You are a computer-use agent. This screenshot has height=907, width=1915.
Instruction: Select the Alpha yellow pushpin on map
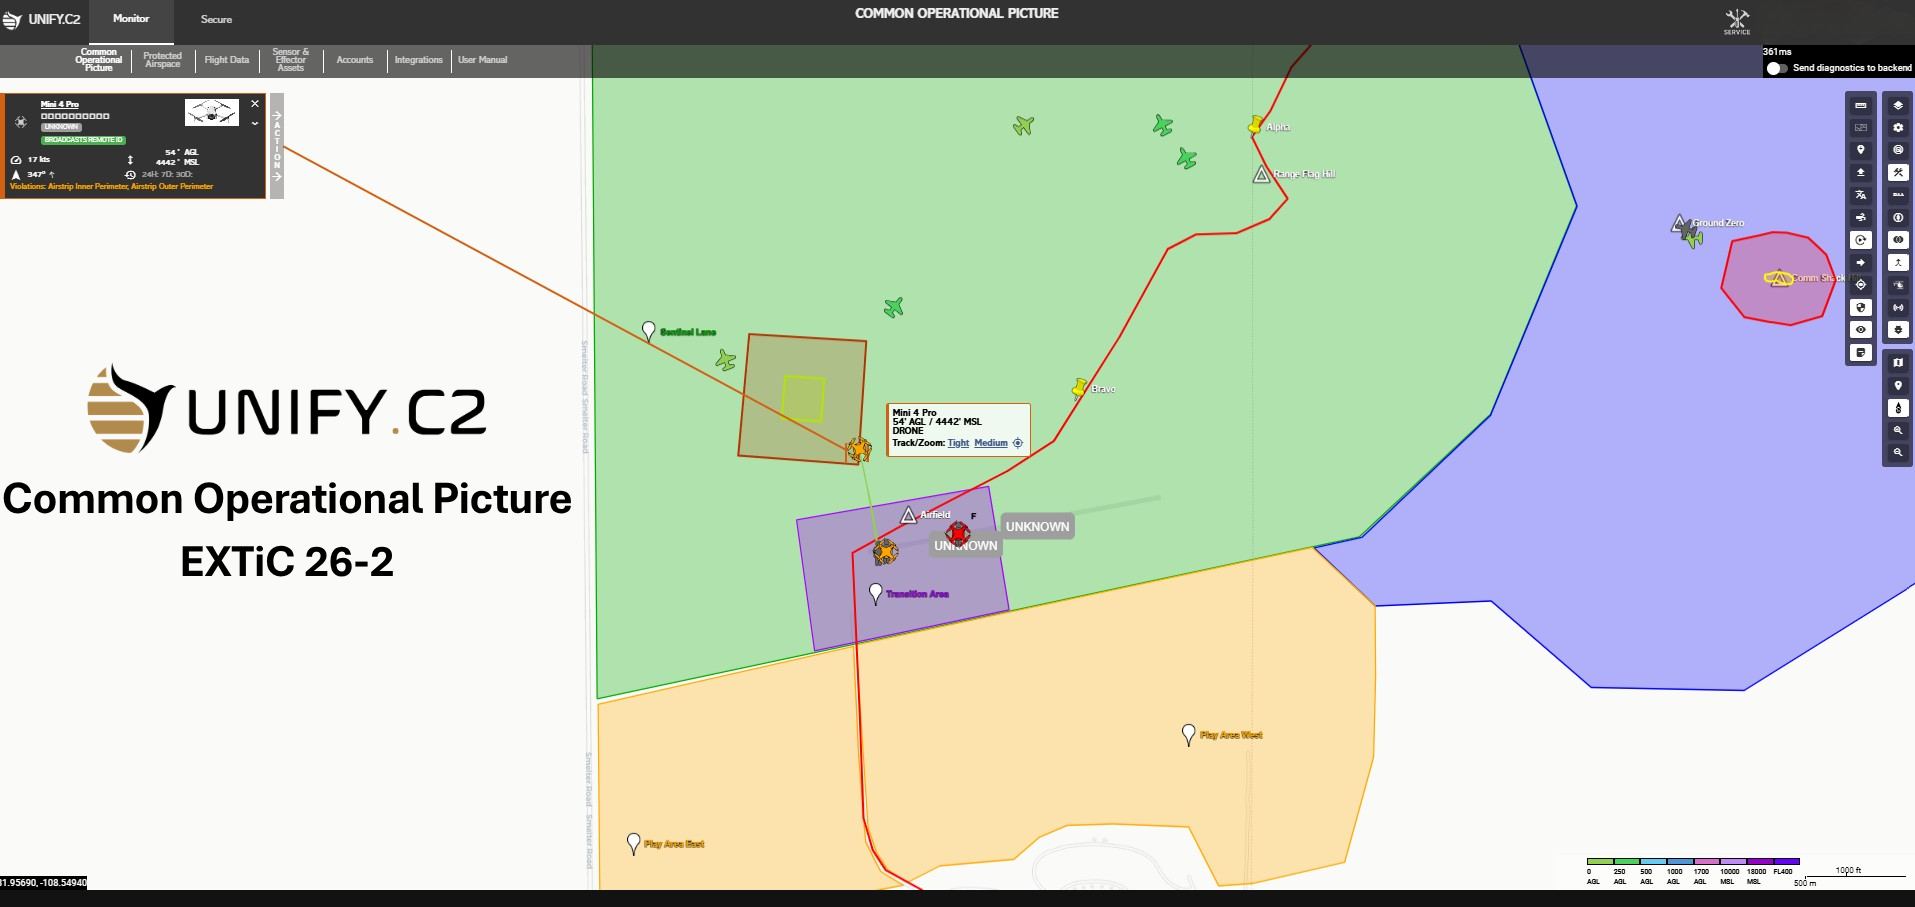pyautogui.click(x=1255, y=125)
